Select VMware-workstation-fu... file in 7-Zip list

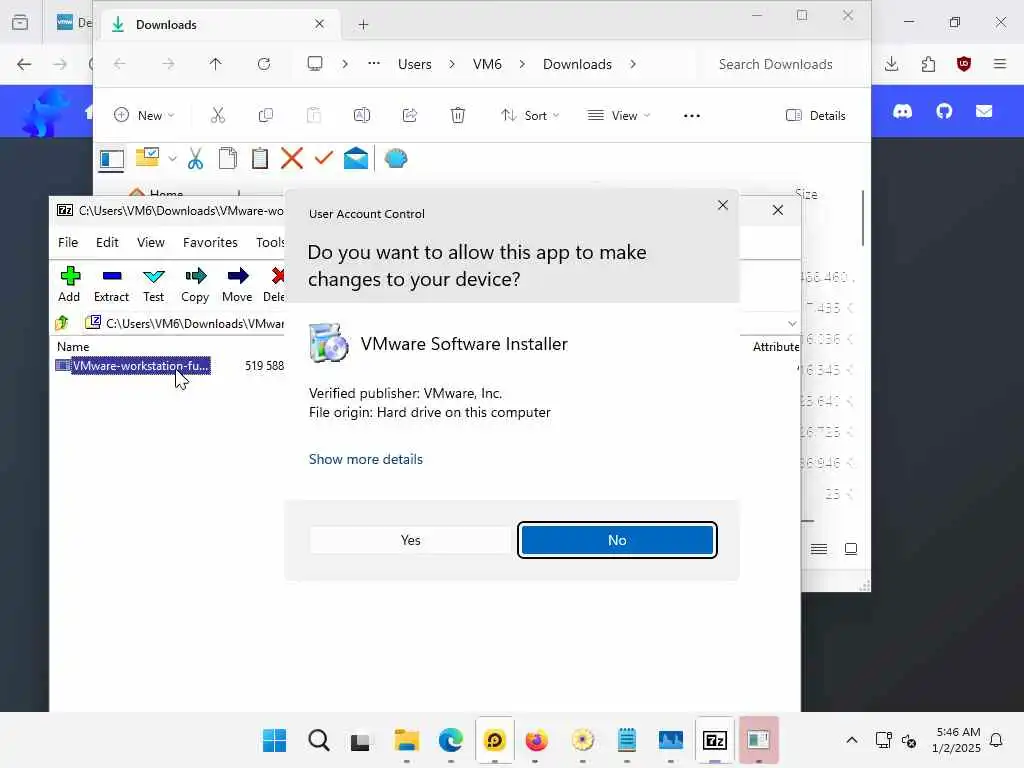(x=140, y=366)
